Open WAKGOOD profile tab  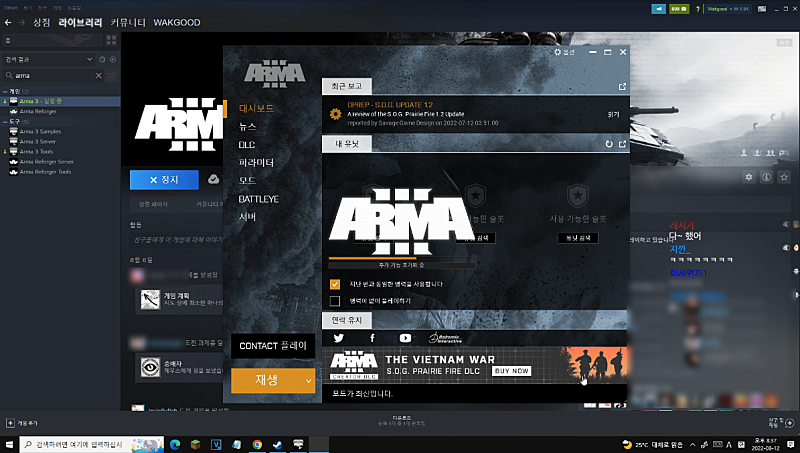(177, 22)
